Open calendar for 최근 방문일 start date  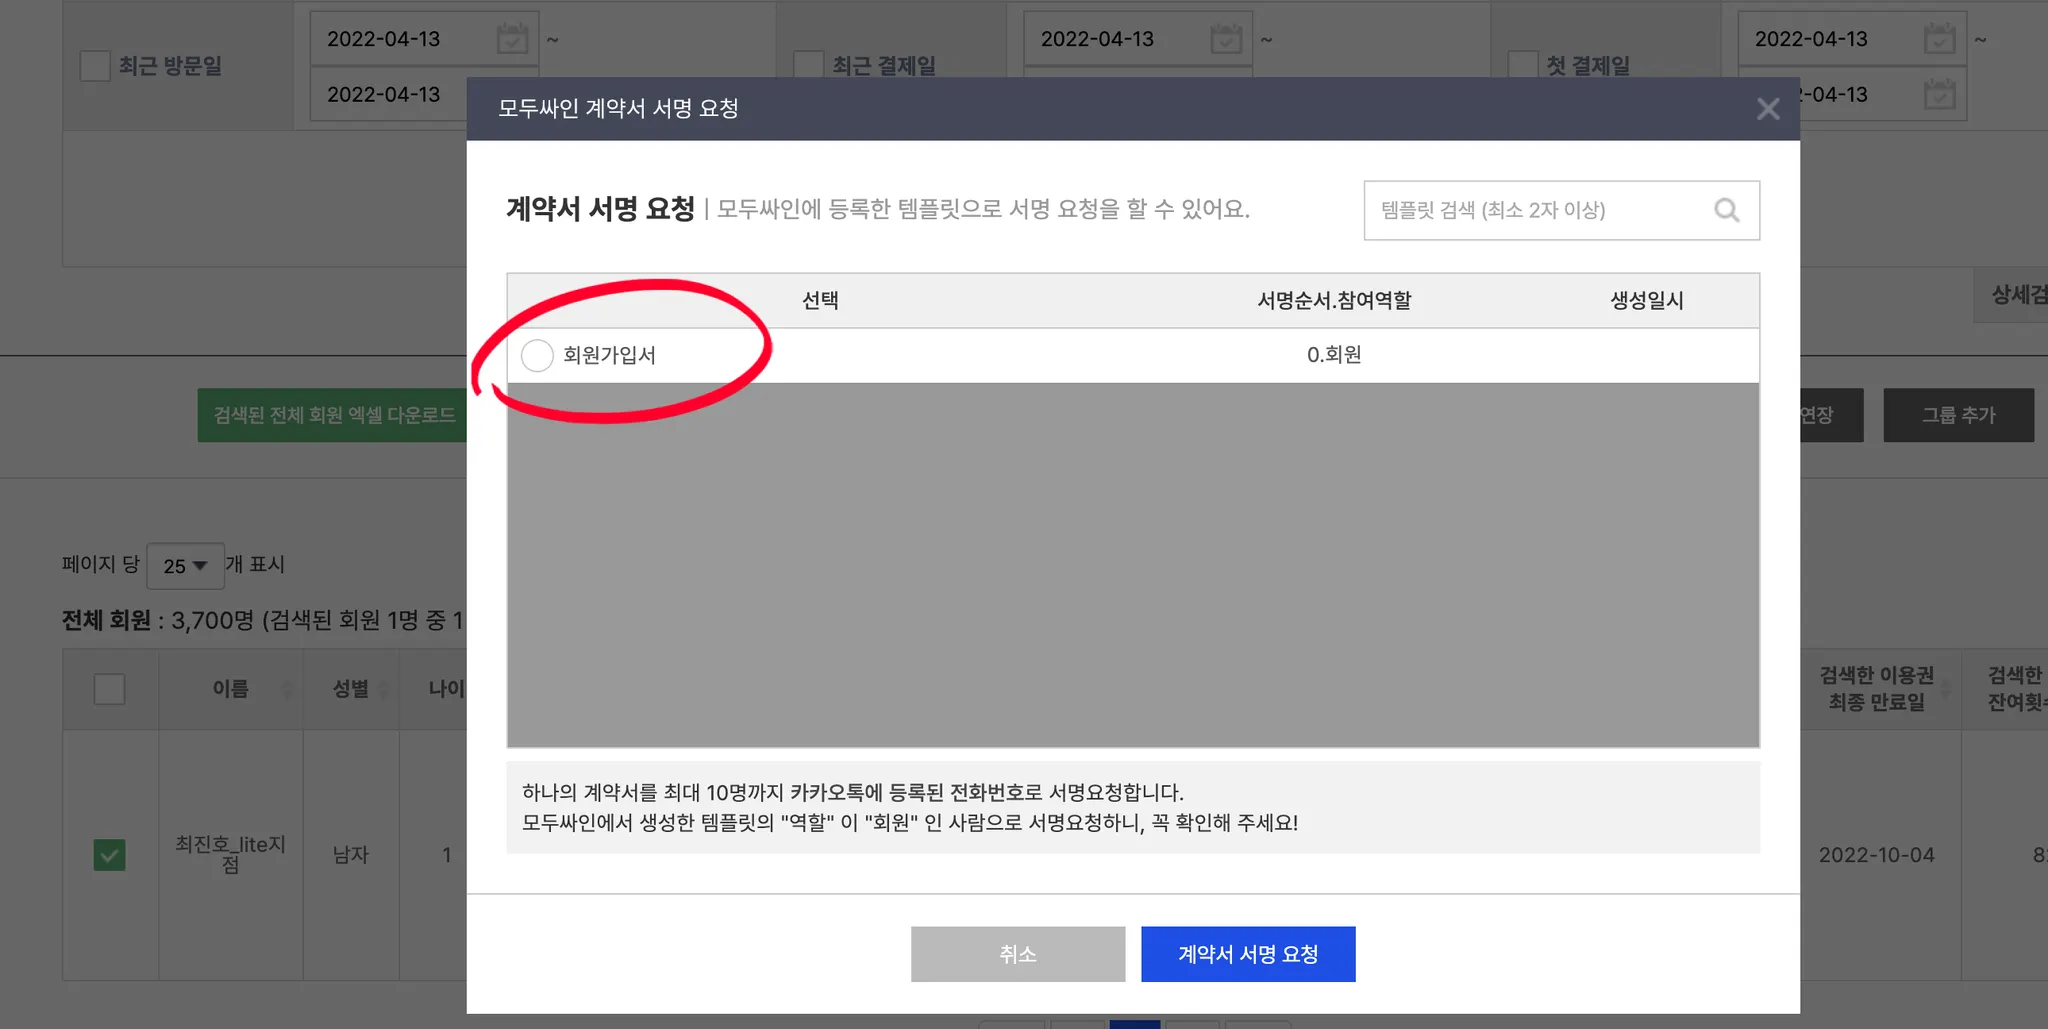click(512, 39)
